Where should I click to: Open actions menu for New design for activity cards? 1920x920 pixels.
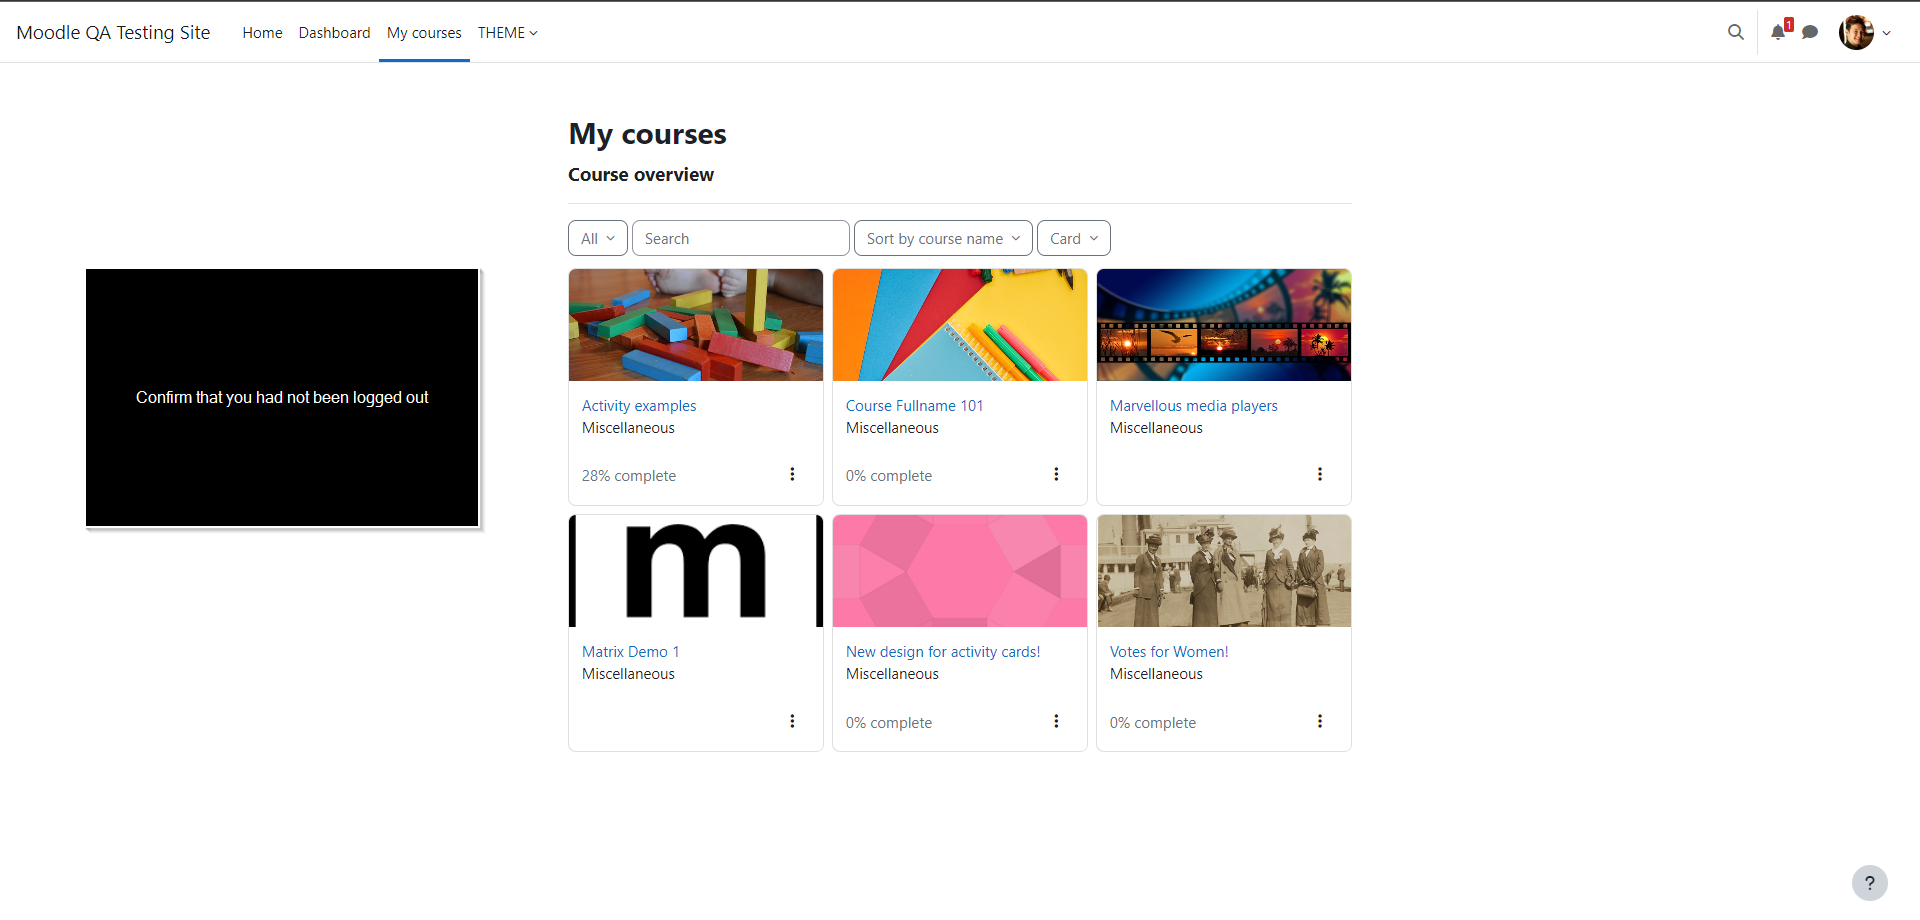tap(1056, 721)
